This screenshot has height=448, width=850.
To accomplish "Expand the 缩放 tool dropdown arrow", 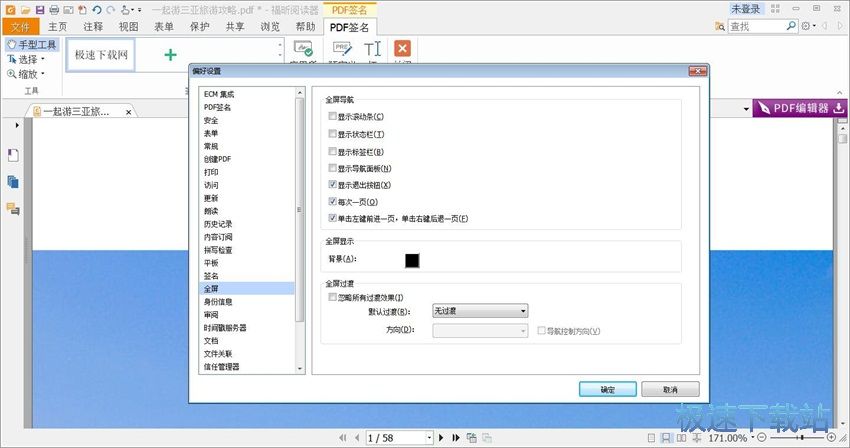I will 43,74.
